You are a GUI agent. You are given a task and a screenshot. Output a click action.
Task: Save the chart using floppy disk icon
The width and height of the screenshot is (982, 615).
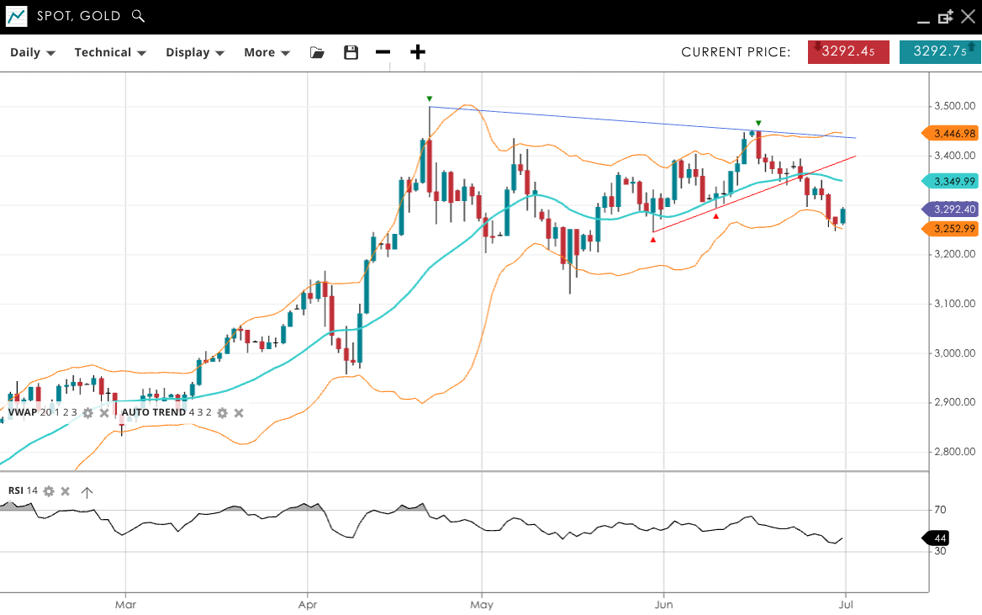click(x=351, y=52)
